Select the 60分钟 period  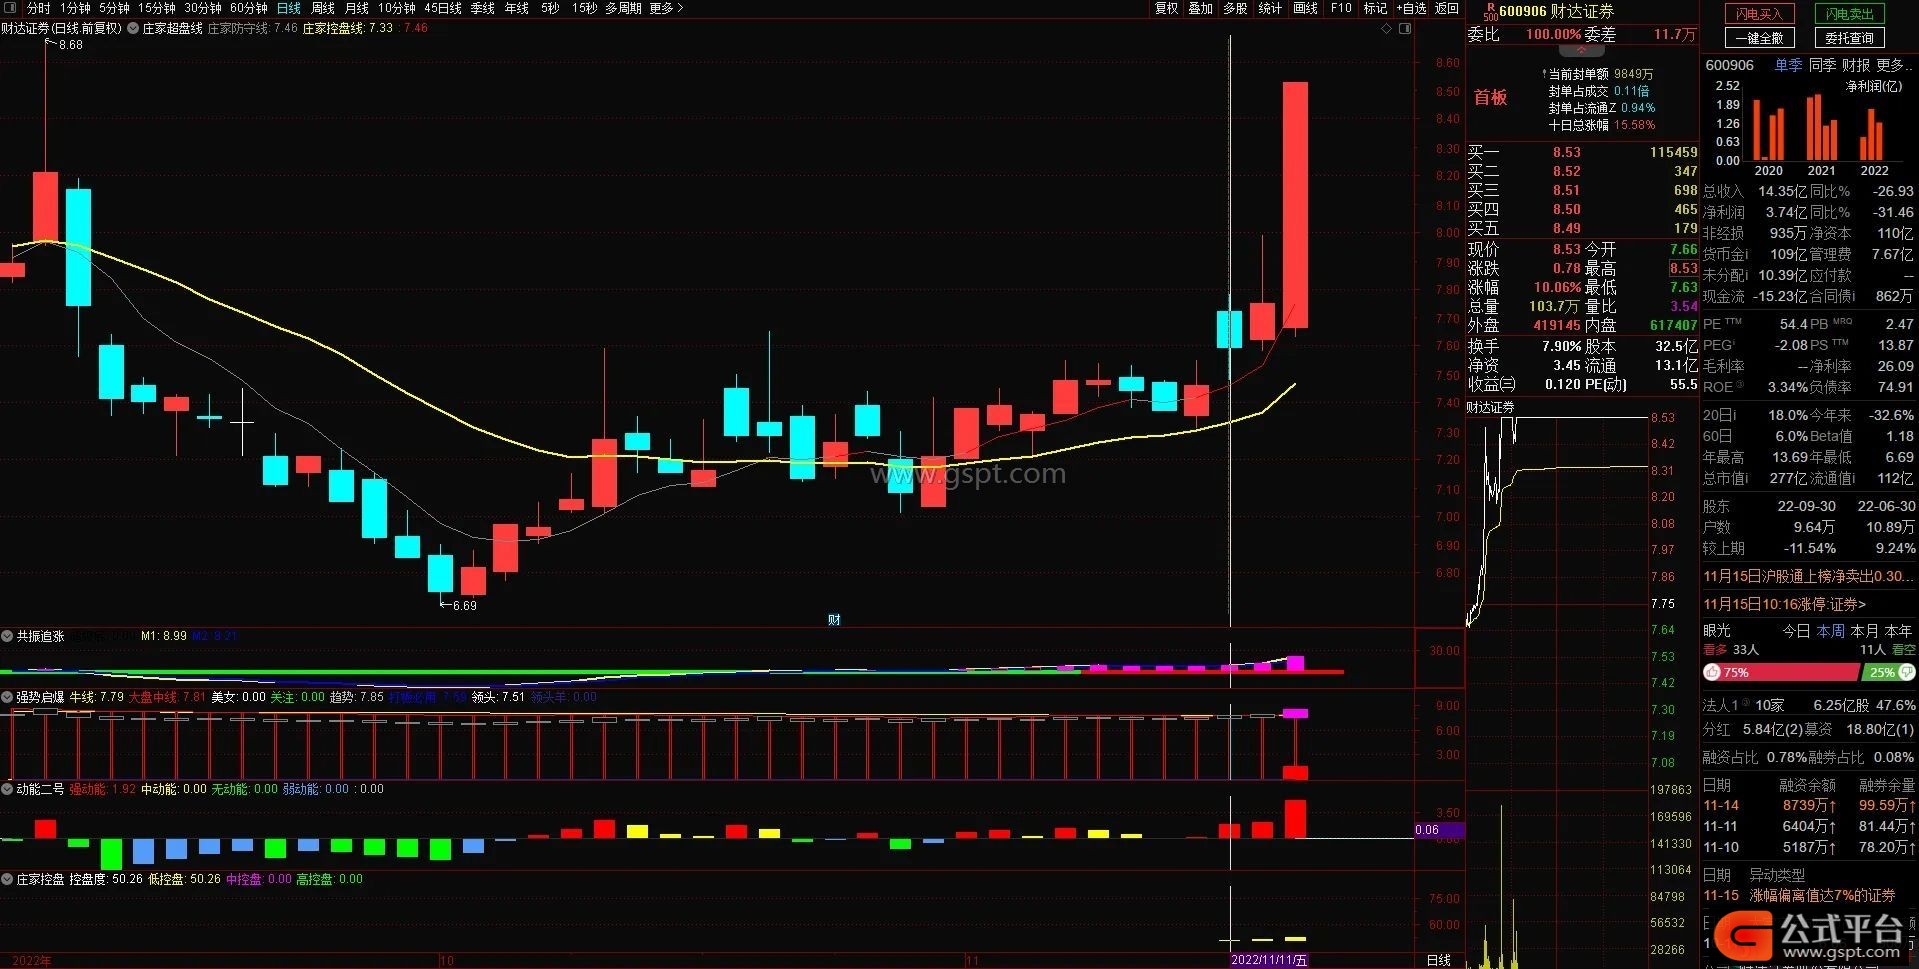(249, 8)
